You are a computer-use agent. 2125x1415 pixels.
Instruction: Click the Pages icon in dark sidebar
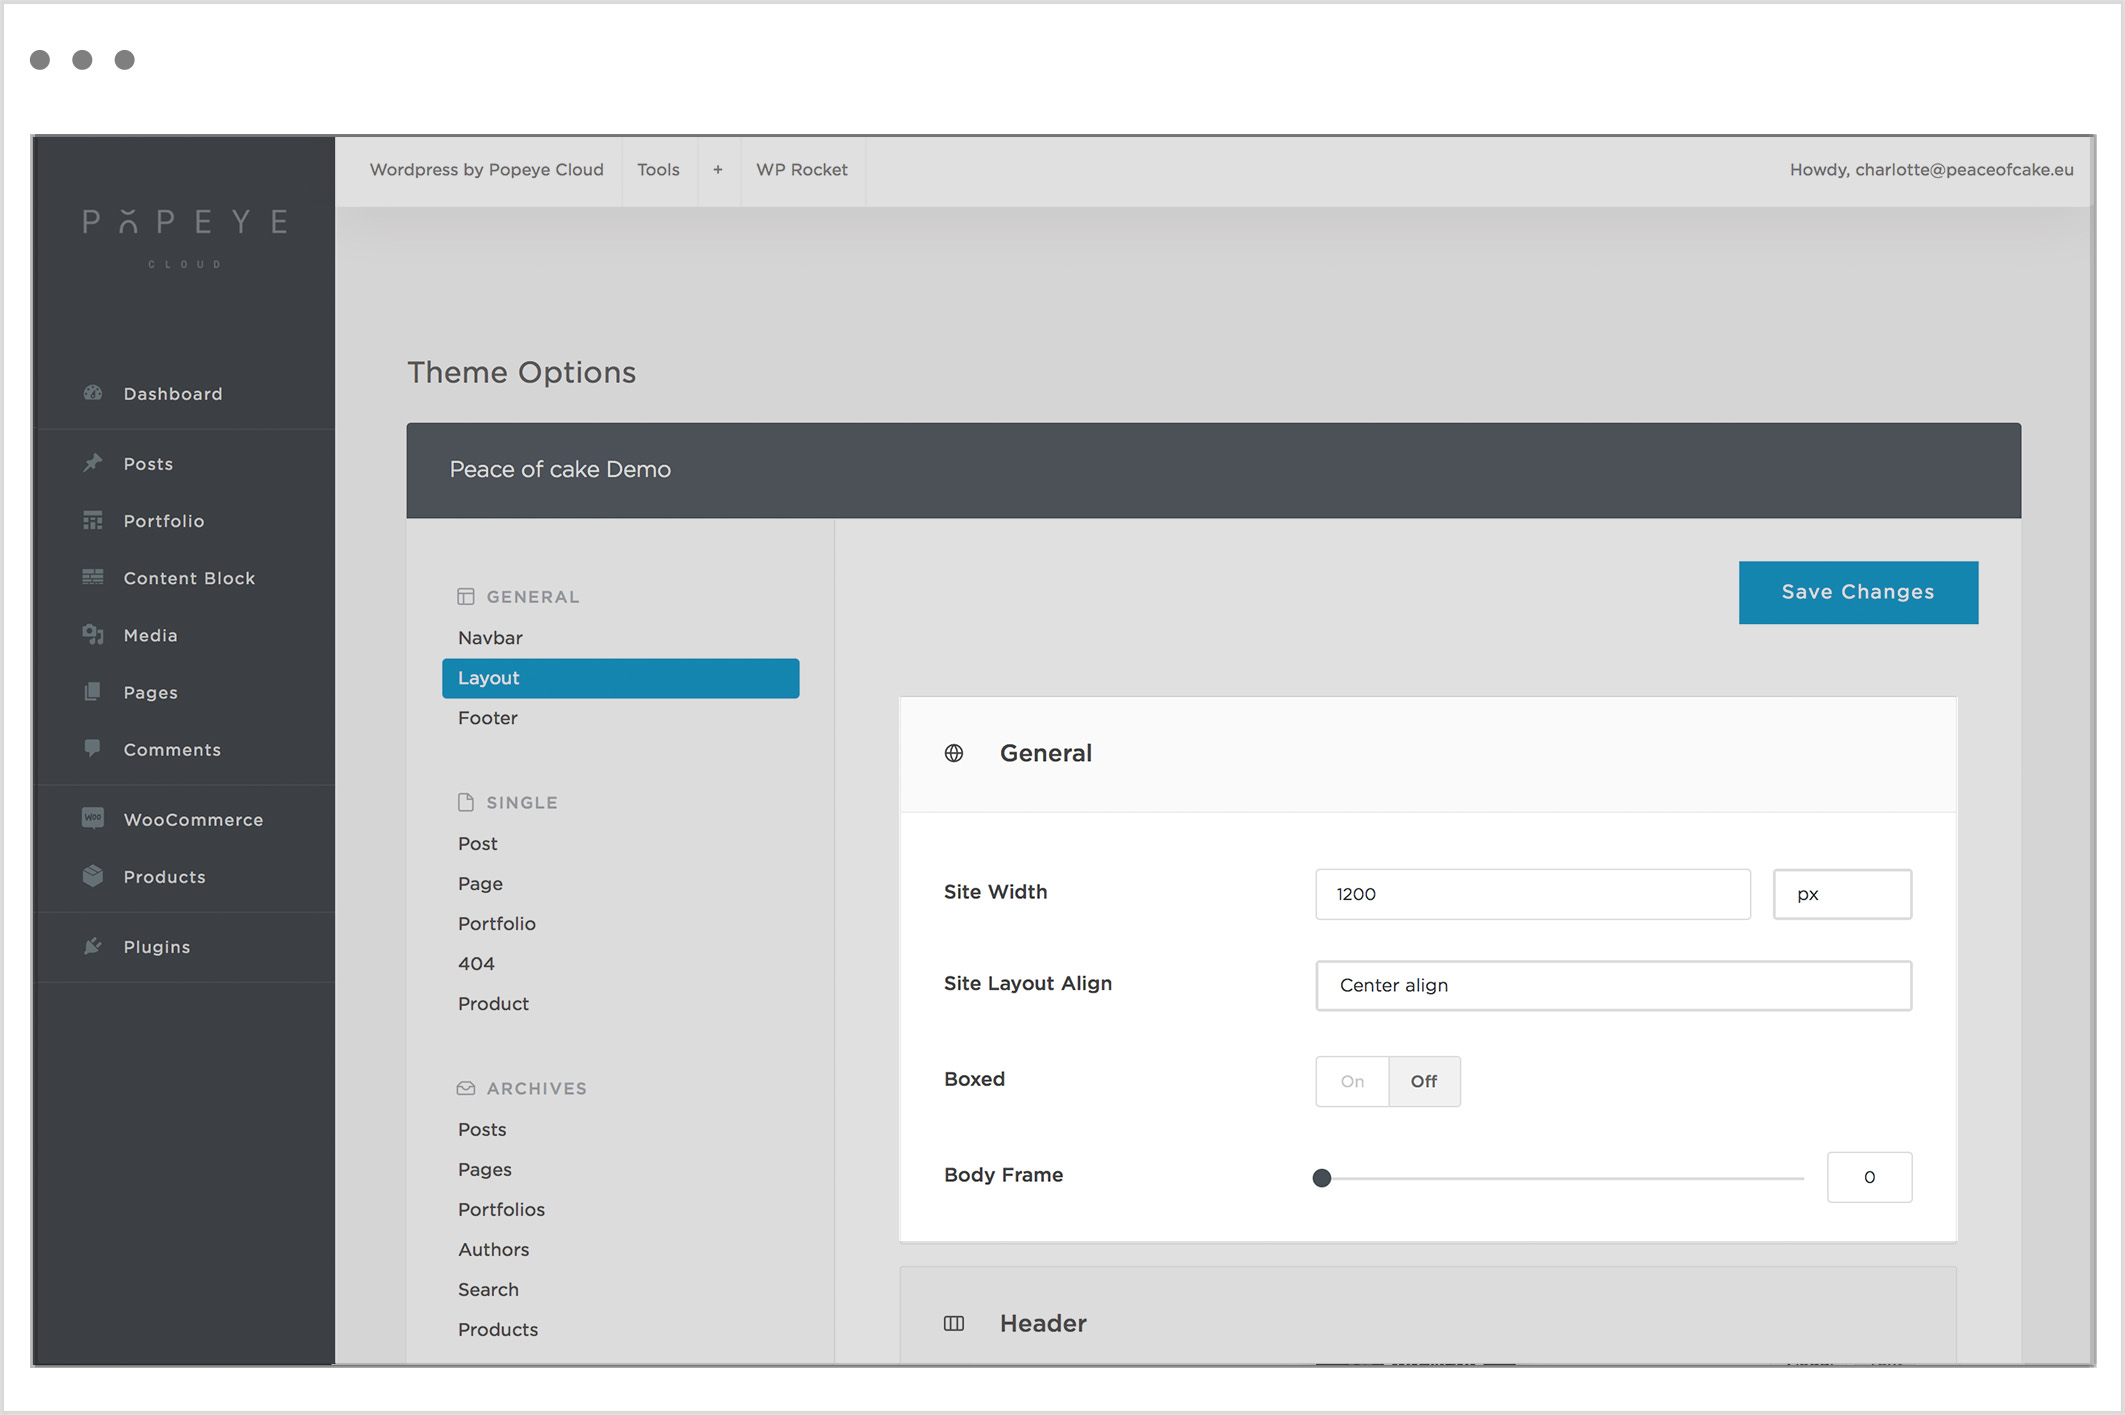(x=93, y=691)
